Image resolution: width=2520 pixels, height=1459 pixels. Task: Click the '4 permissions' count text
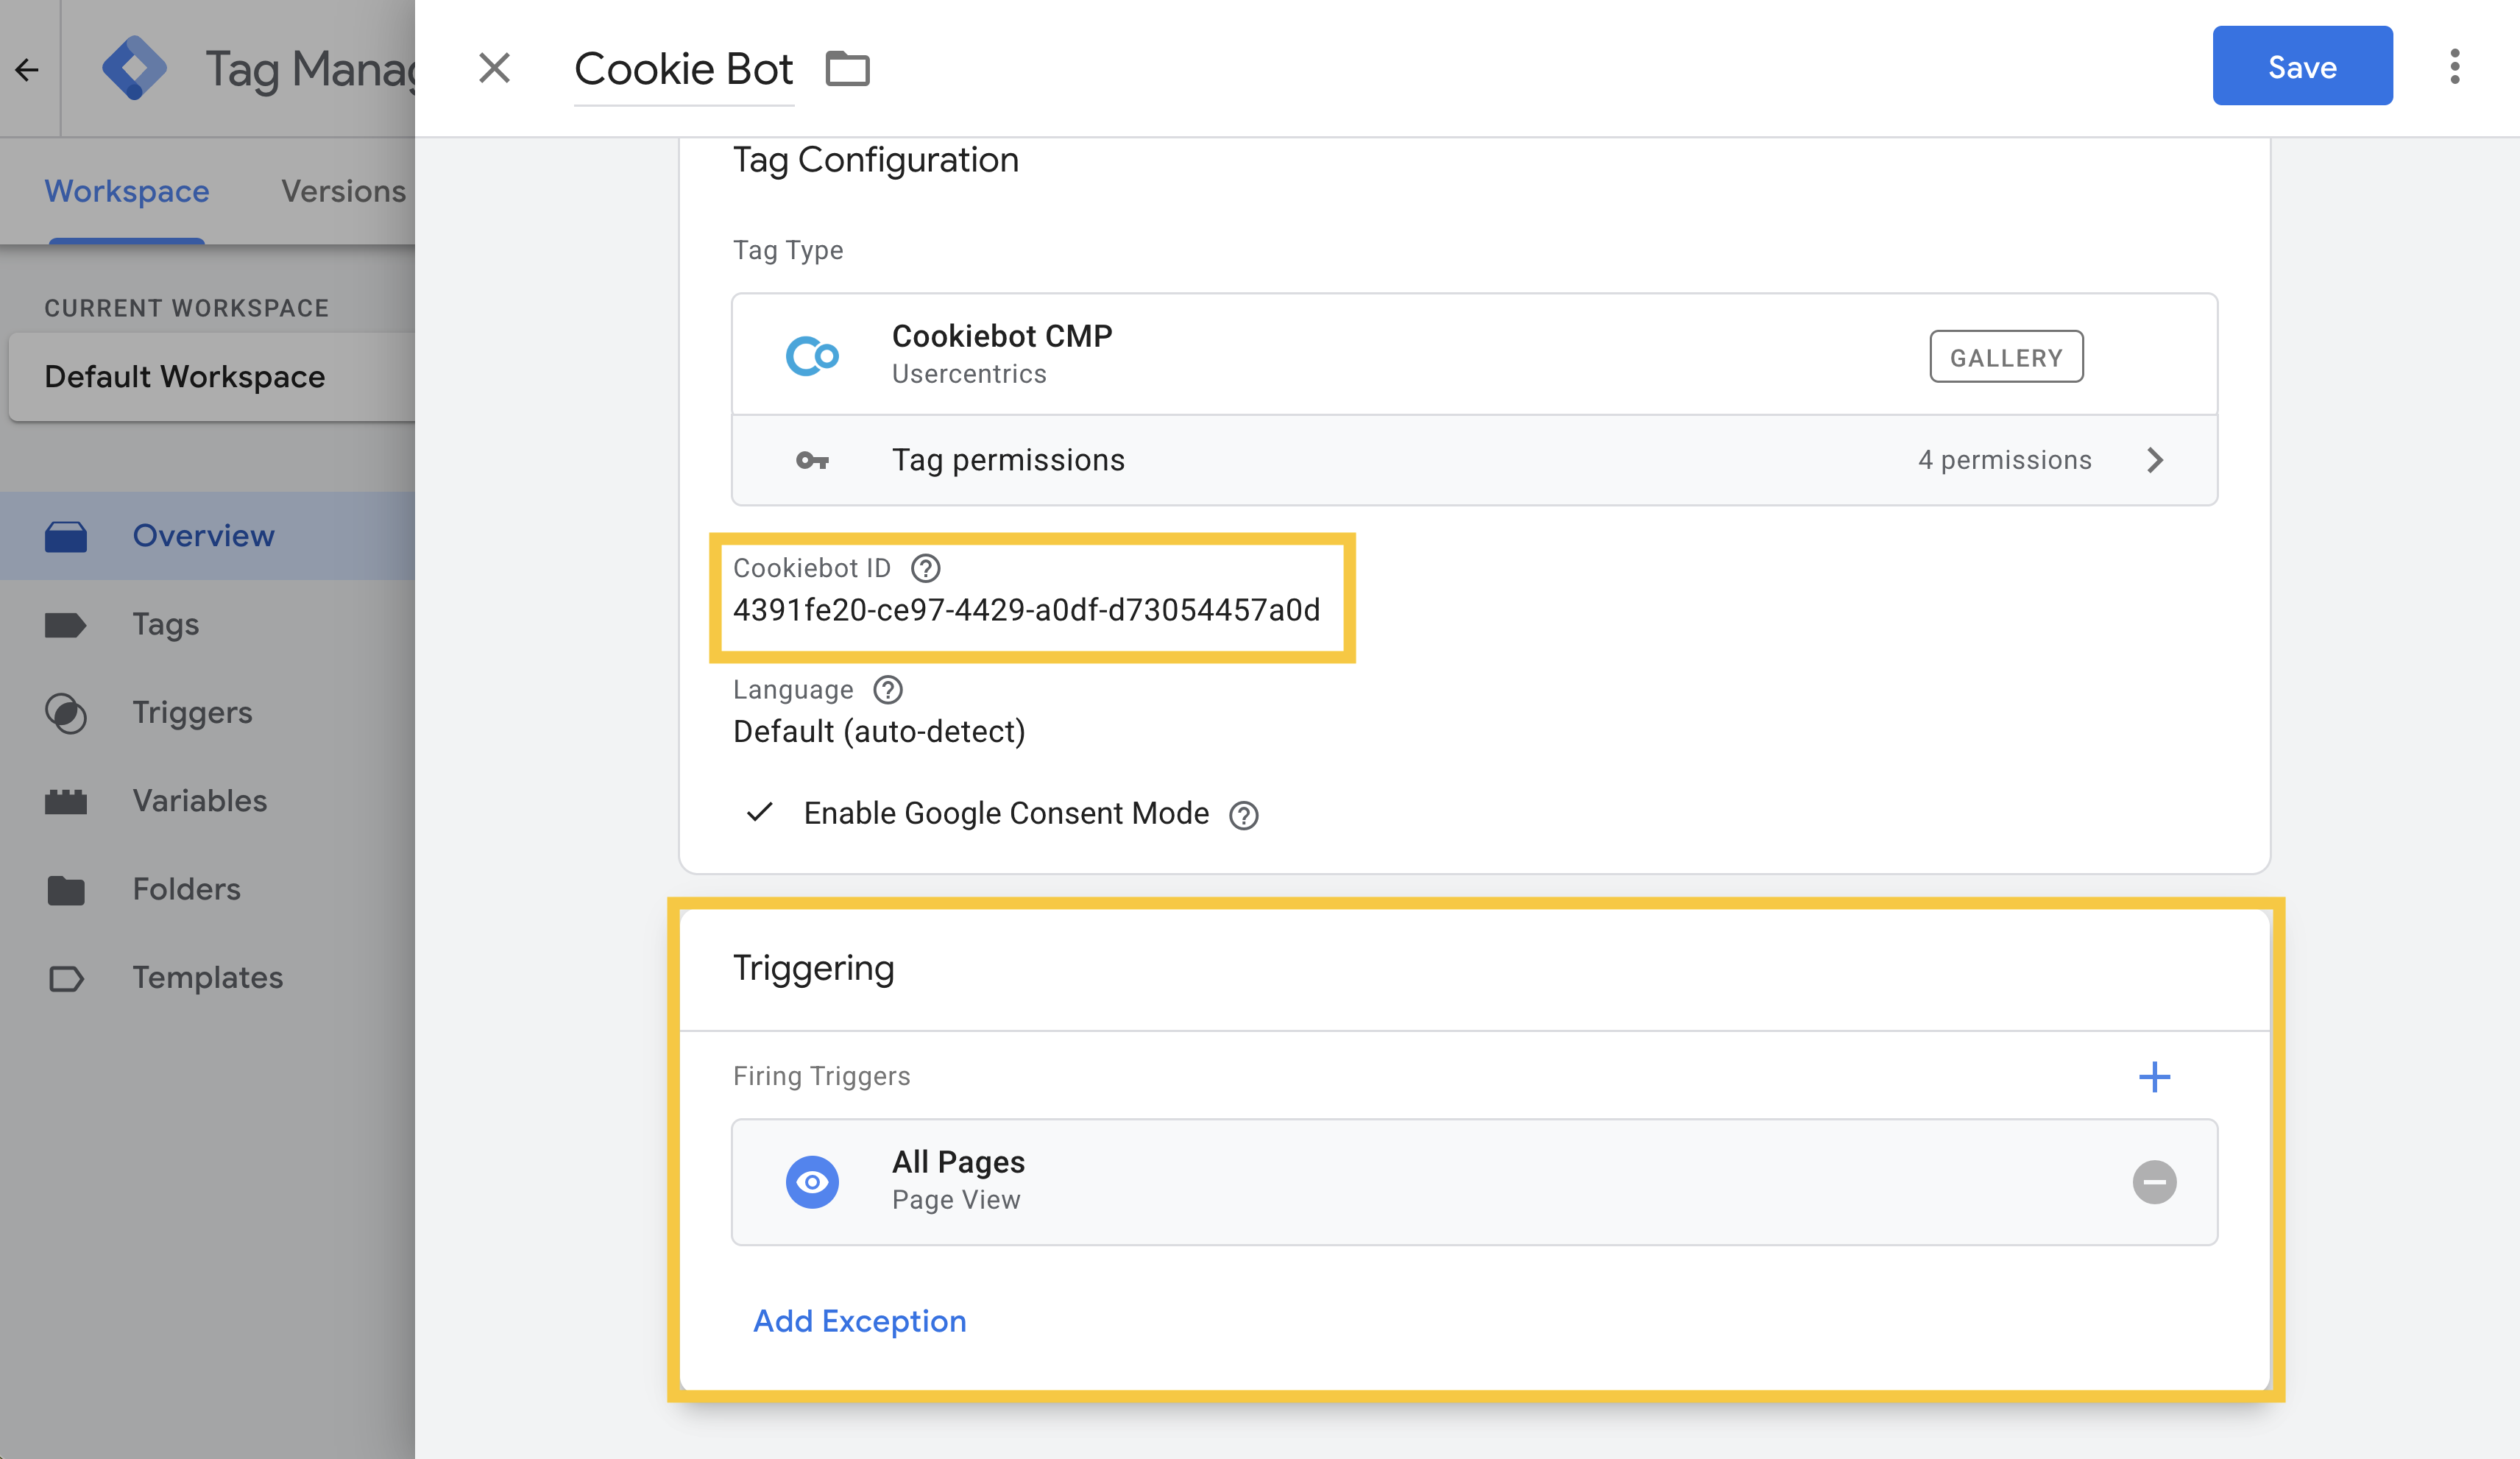pyautogui.click(x=2004, y=460)
